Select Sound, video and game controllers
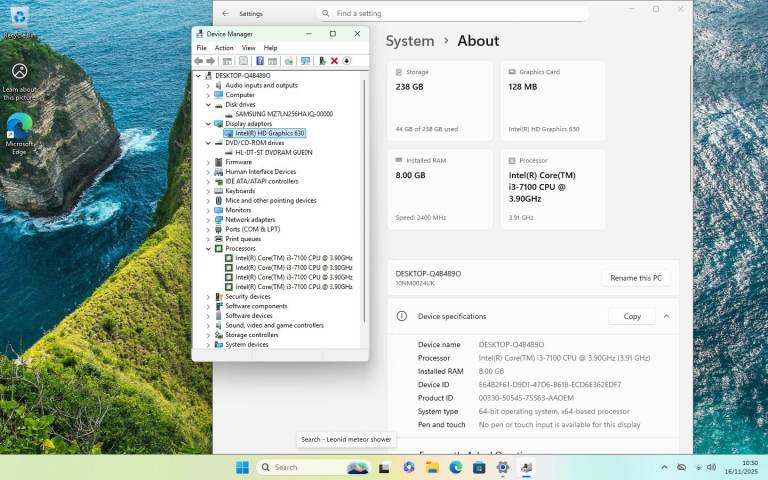 (274, 325)
